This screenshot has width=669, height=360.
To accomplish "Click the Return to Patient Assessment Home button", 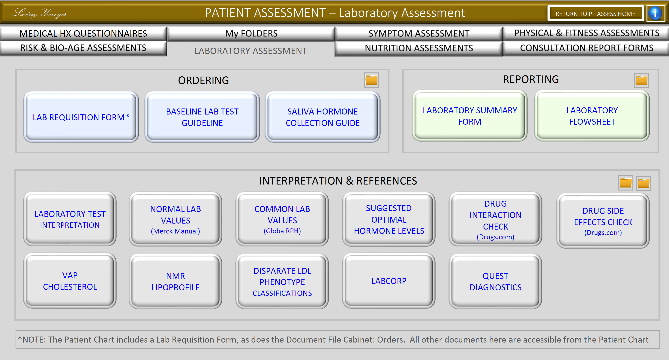I will (x=596, y=13).
